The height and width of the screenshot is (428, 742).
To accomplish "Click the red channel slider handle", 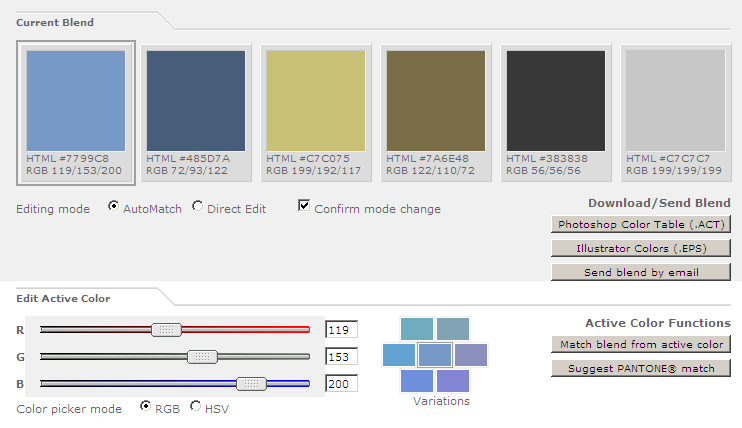I will 166,330.
